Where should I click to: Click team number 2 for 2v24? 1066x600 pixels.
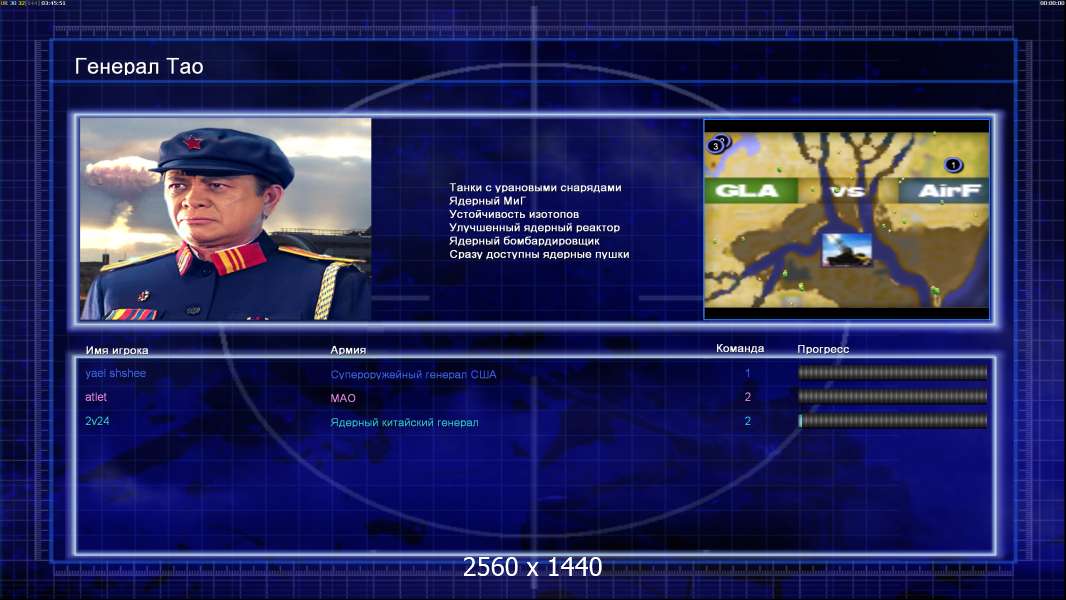(x=747, y=421)
